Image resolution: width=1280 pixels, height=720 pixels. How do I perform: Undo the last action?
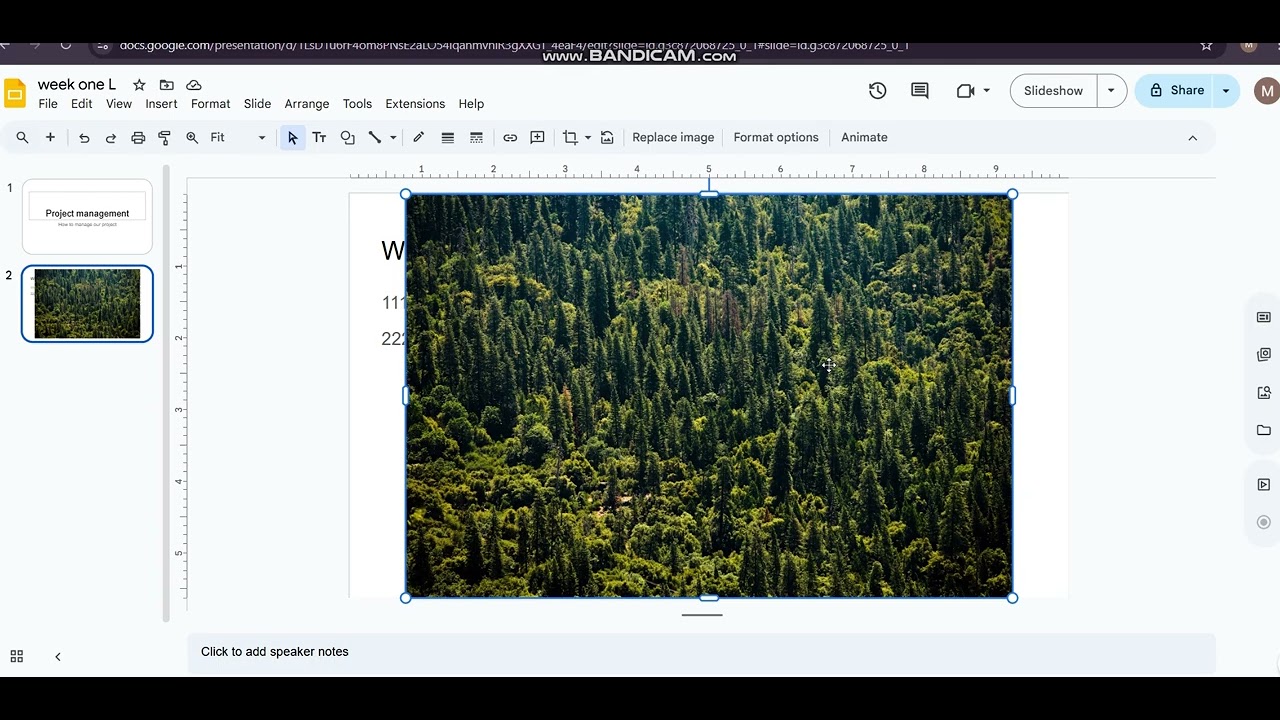tap(84, 138)
